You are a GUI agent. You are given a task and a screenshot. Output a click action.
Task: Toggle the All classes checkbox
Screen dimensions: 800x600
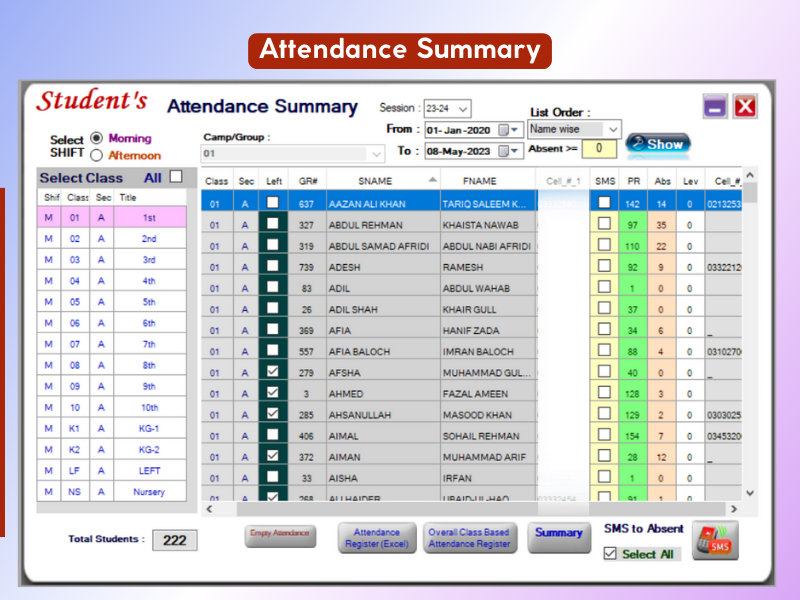tap(176, 177)
